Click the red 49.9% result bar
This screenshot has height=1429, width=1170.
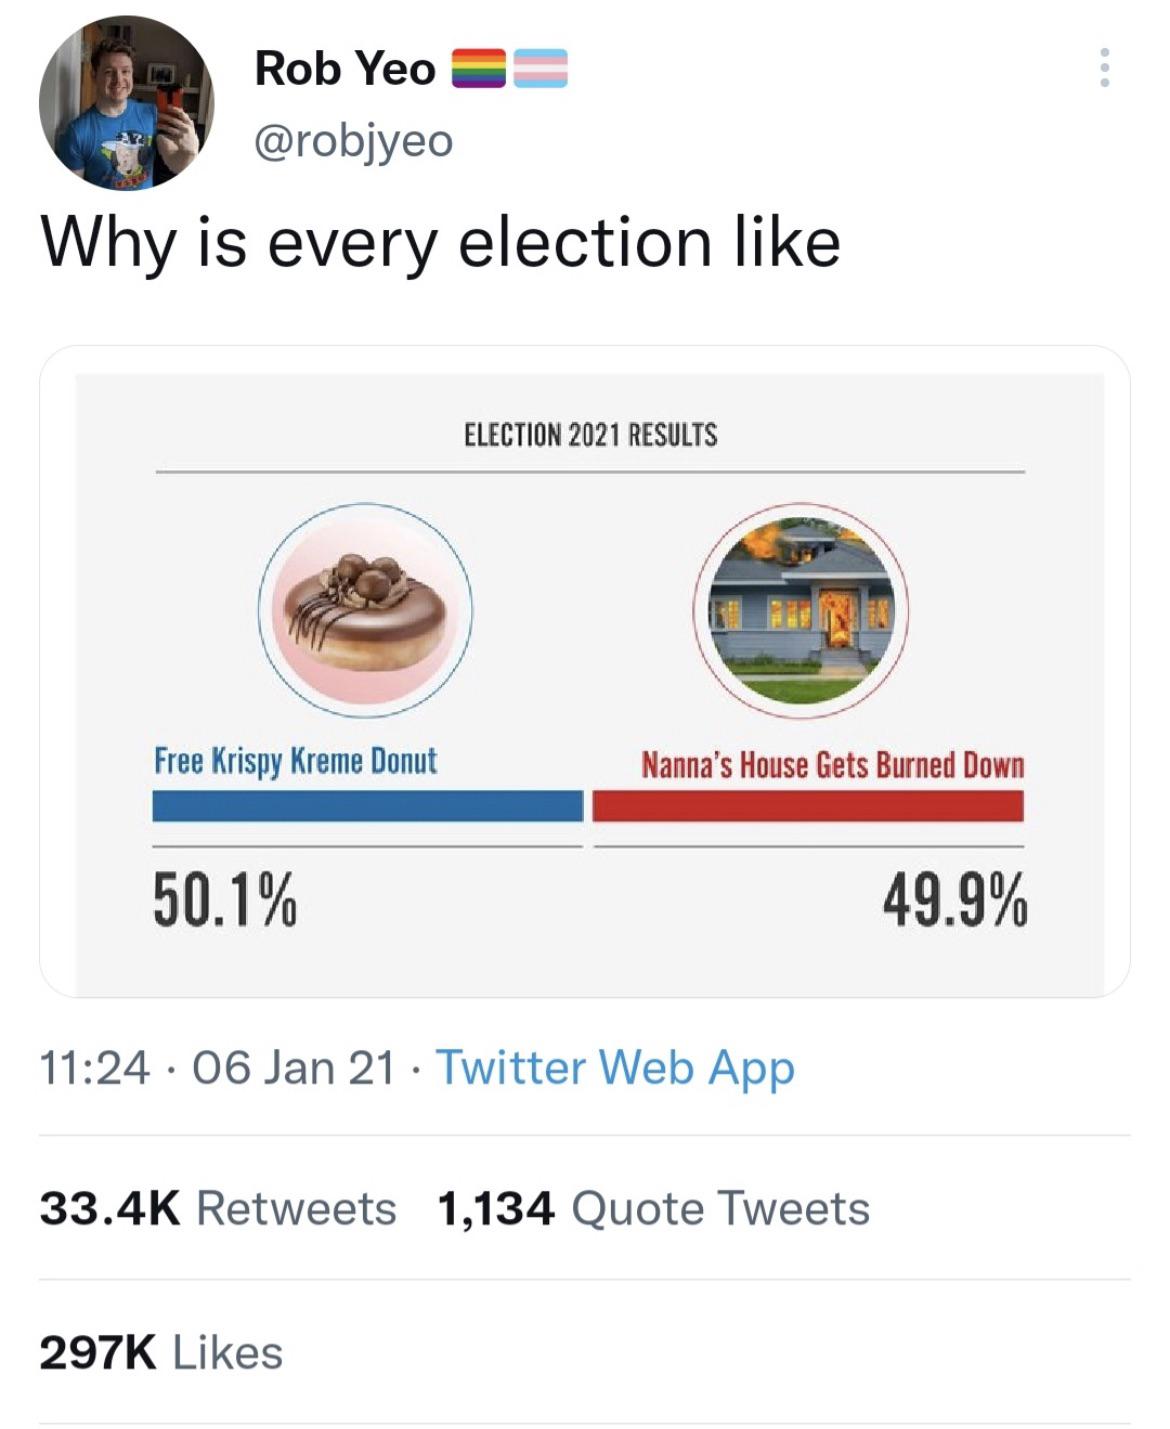click(808, 805)
